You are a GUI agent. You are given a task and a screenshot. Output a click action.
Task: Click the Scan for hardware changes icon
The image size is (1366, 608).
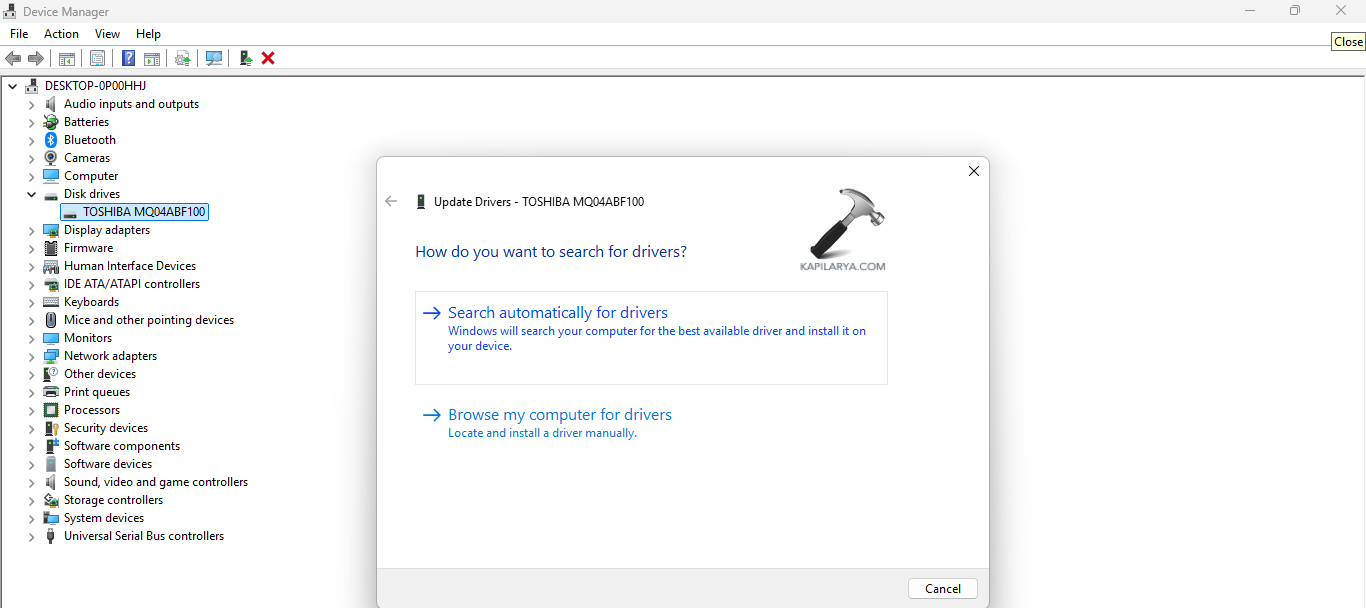click(214, 57)
